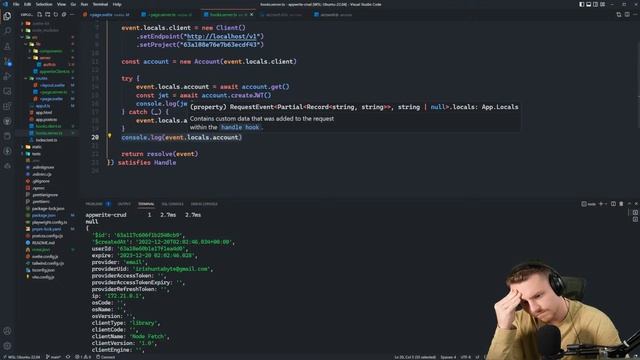Toggle bottom panel visibility in the title bar

(589, 4)
